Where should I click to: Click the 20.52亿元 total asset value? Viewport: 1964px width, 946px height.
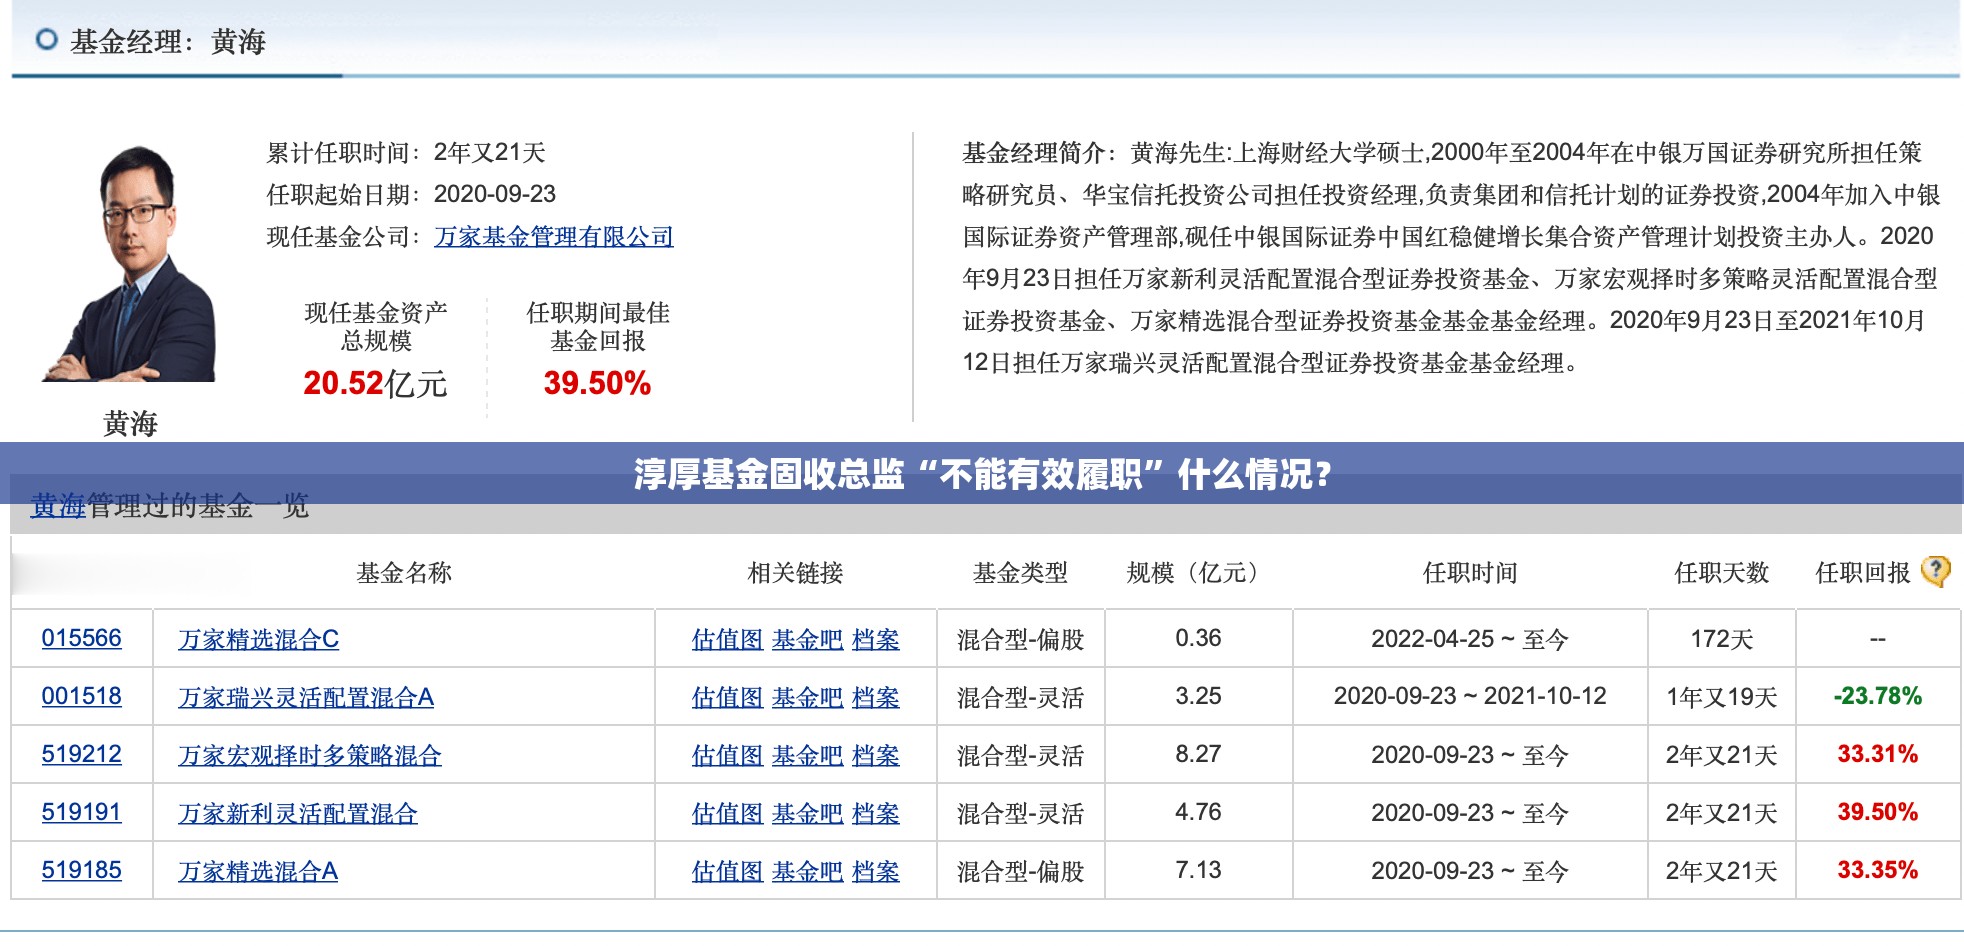[375, 383]
